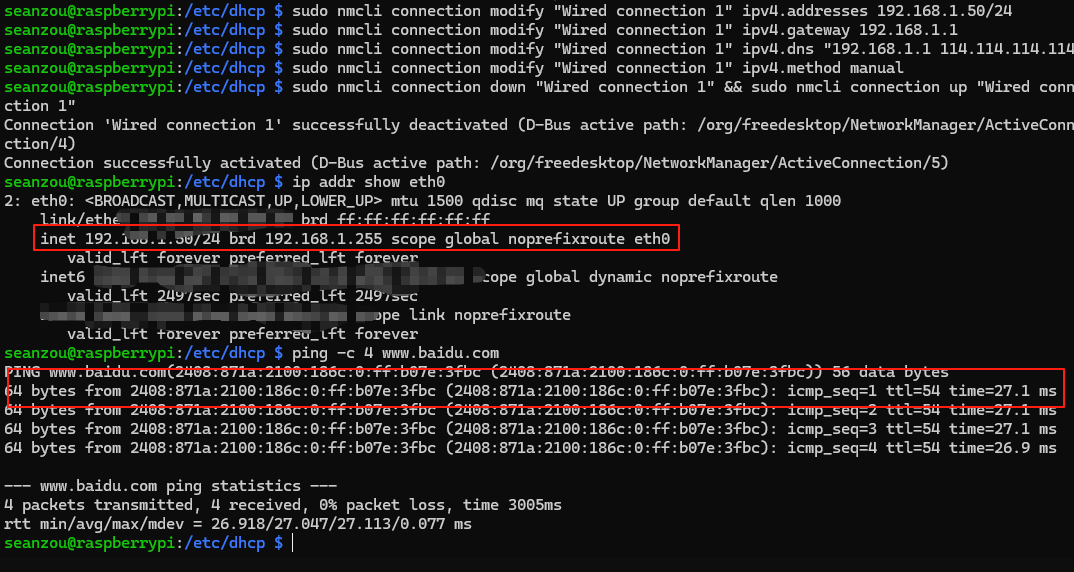Click the "successfully deactivated" connection message
The image size is (1074, 572).
(x=538, y=134)
